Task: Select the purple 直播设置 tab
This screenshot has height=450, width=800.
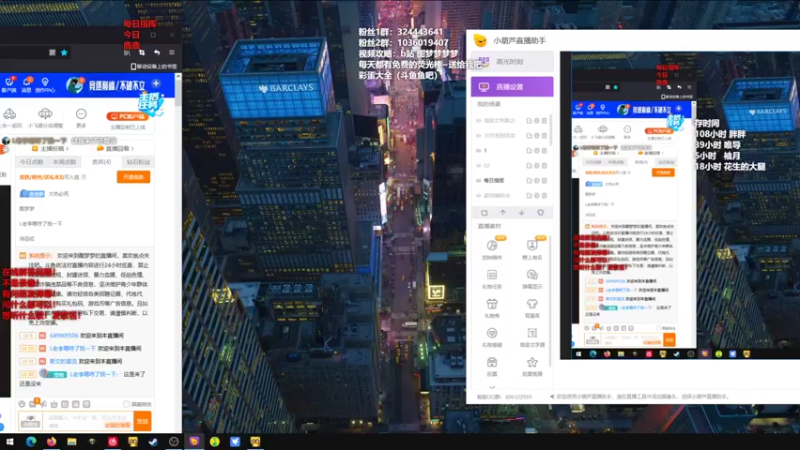Action: click(512, 87)
